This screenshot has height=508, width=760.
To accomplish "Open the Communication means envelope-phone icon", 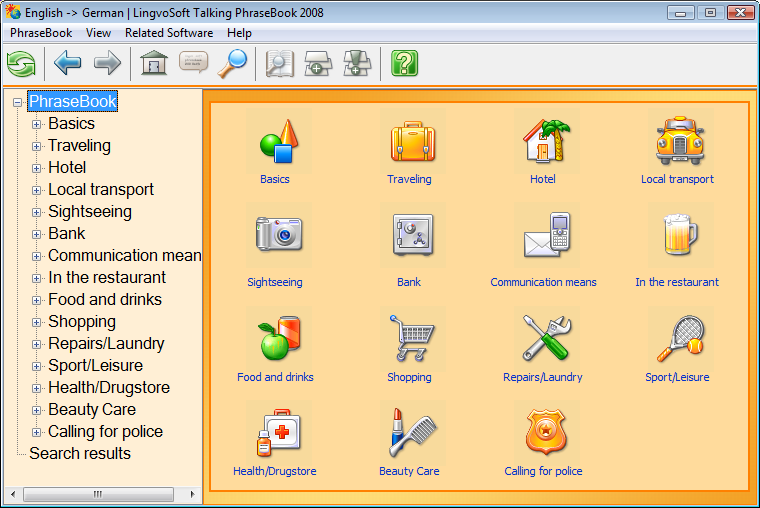I will (547, 235).
